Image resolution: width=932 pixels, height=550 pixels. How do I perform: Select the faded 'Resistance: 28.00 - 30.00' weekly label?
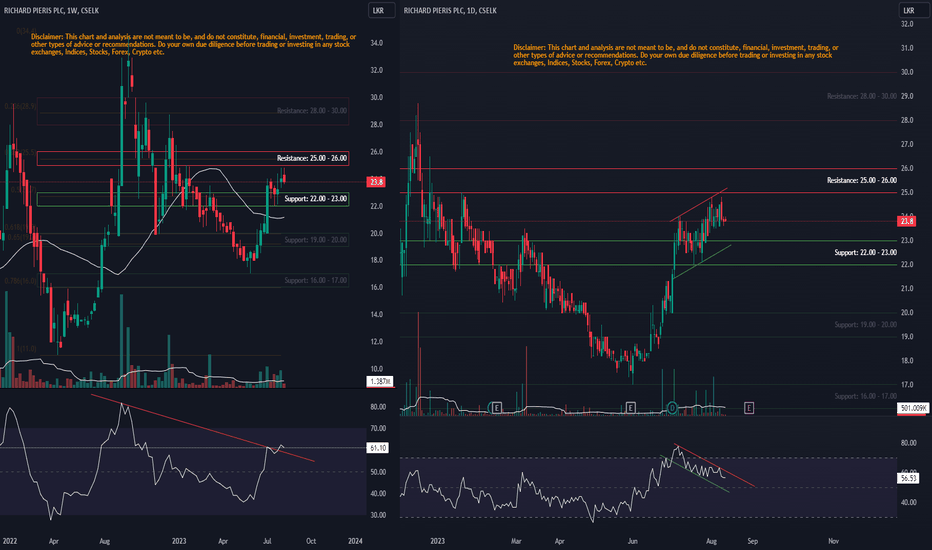point(311,111)
